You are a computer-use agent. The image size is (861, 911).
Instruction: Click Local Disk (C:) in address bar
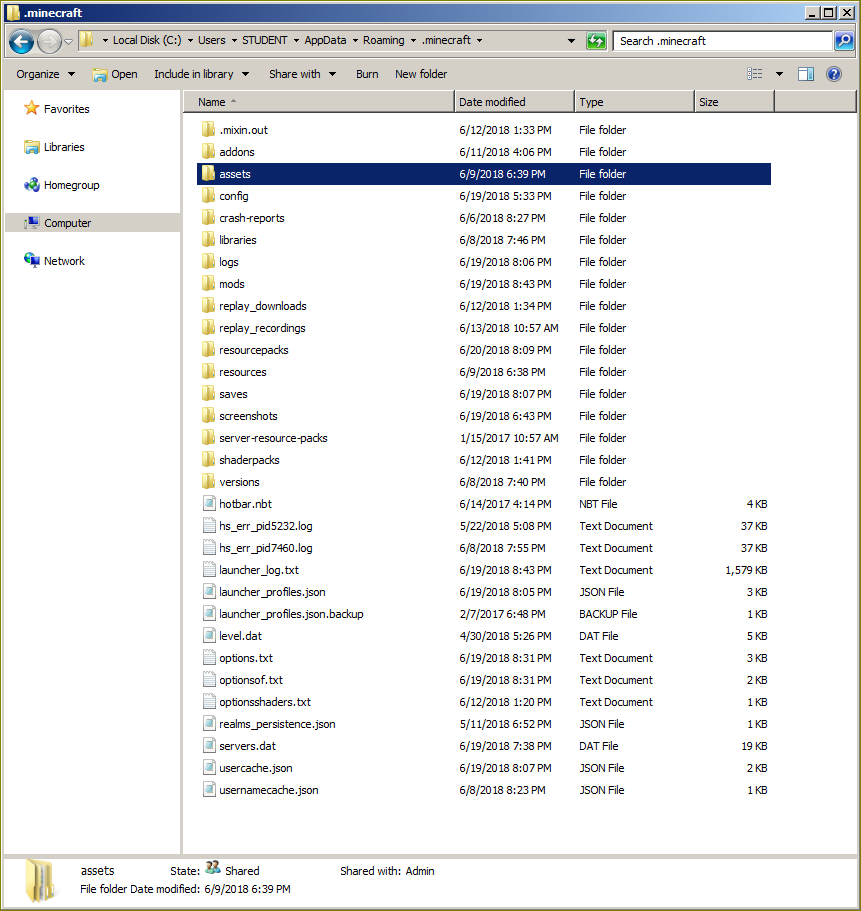click(x=147, y=40)
